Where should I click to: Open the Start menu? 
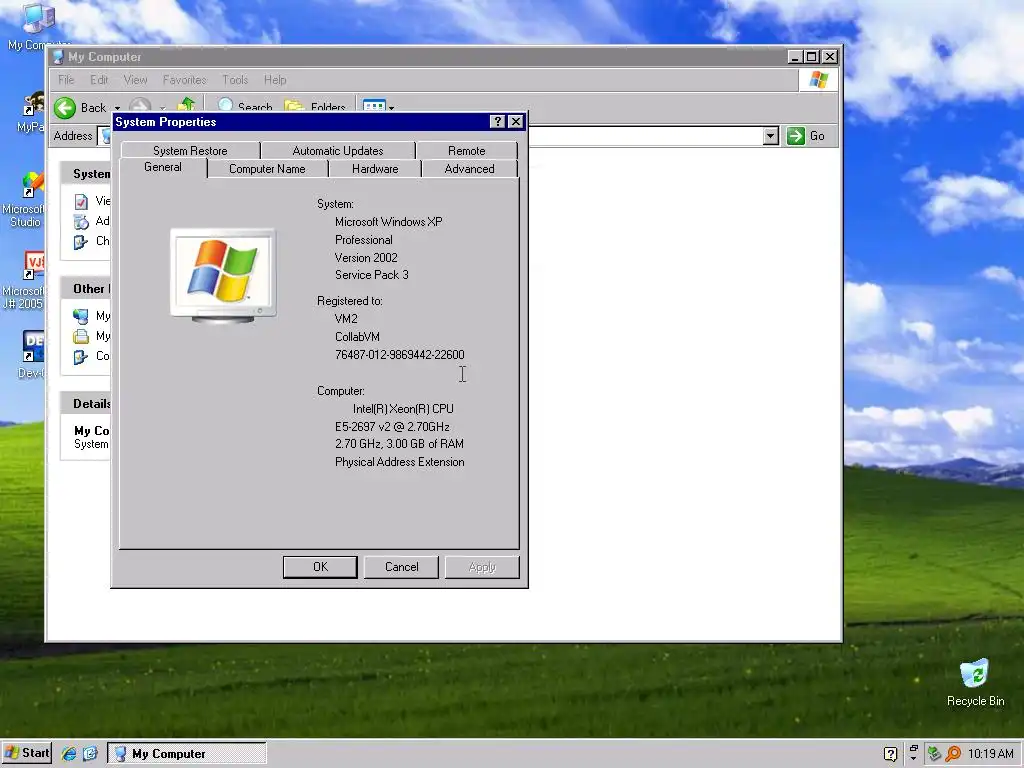(26, 753)
